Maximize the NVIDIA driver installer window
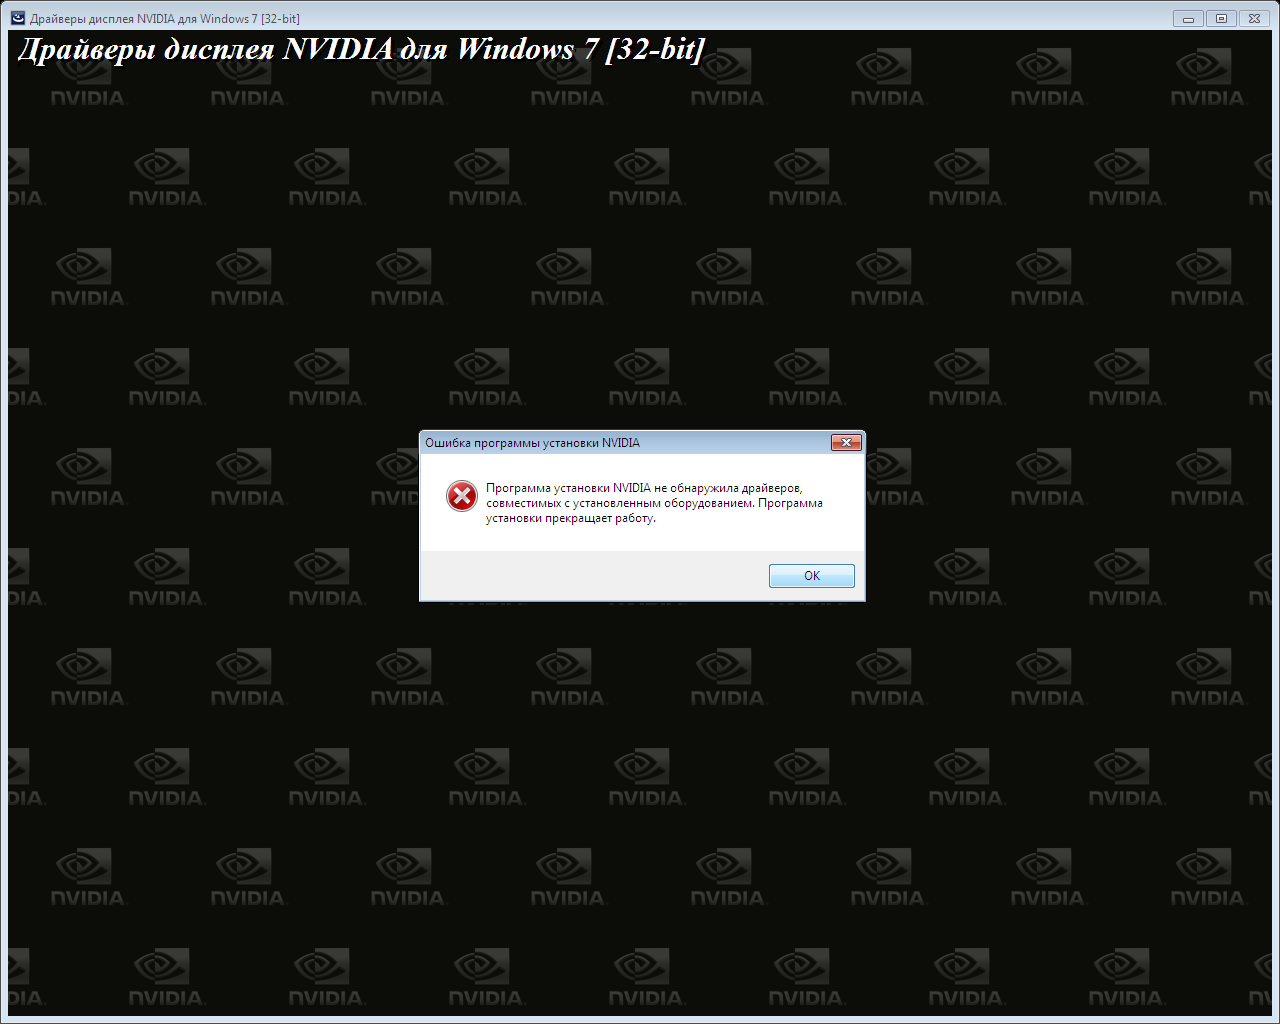 pyautogui.click(x=1221, y=18)
